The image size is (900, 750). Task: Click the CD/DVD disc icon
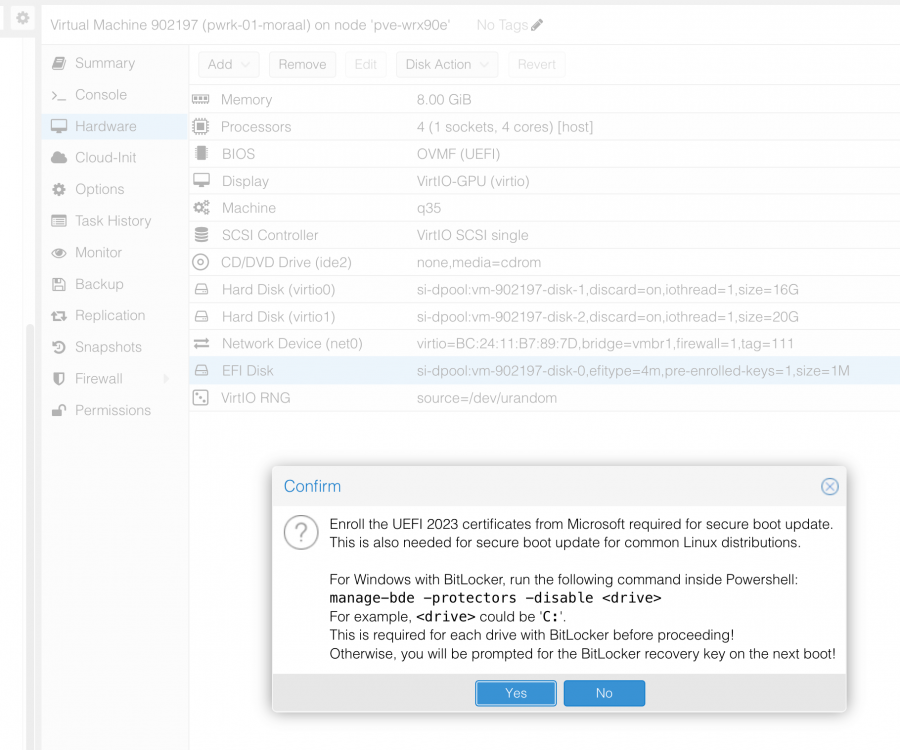(x=200, y=262)
